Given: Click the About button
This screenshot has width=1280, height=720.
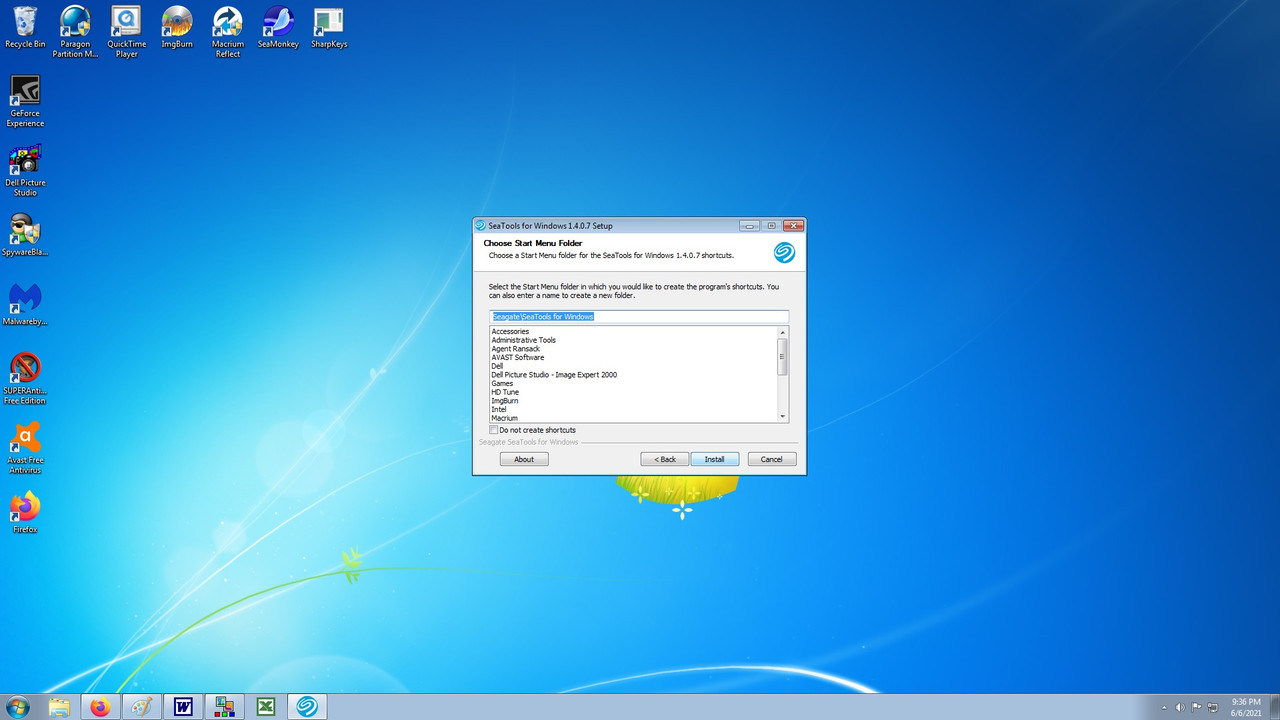Looking at the screenshot, I should pos(524,459).
